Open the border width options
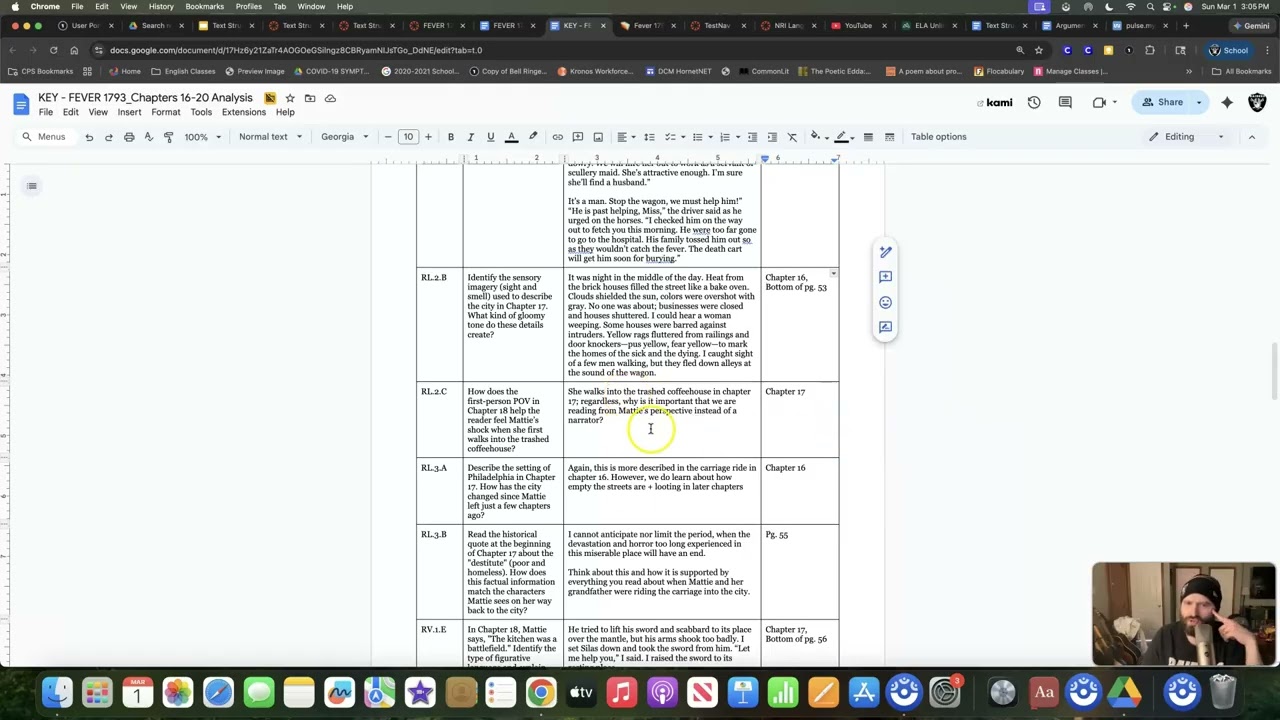This screenshot has width=1280, height=720. coord(868,137)
